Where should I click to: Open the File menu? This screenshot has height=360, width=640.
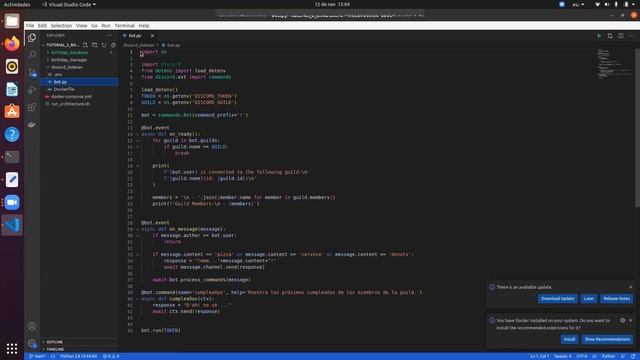(30, 26)
